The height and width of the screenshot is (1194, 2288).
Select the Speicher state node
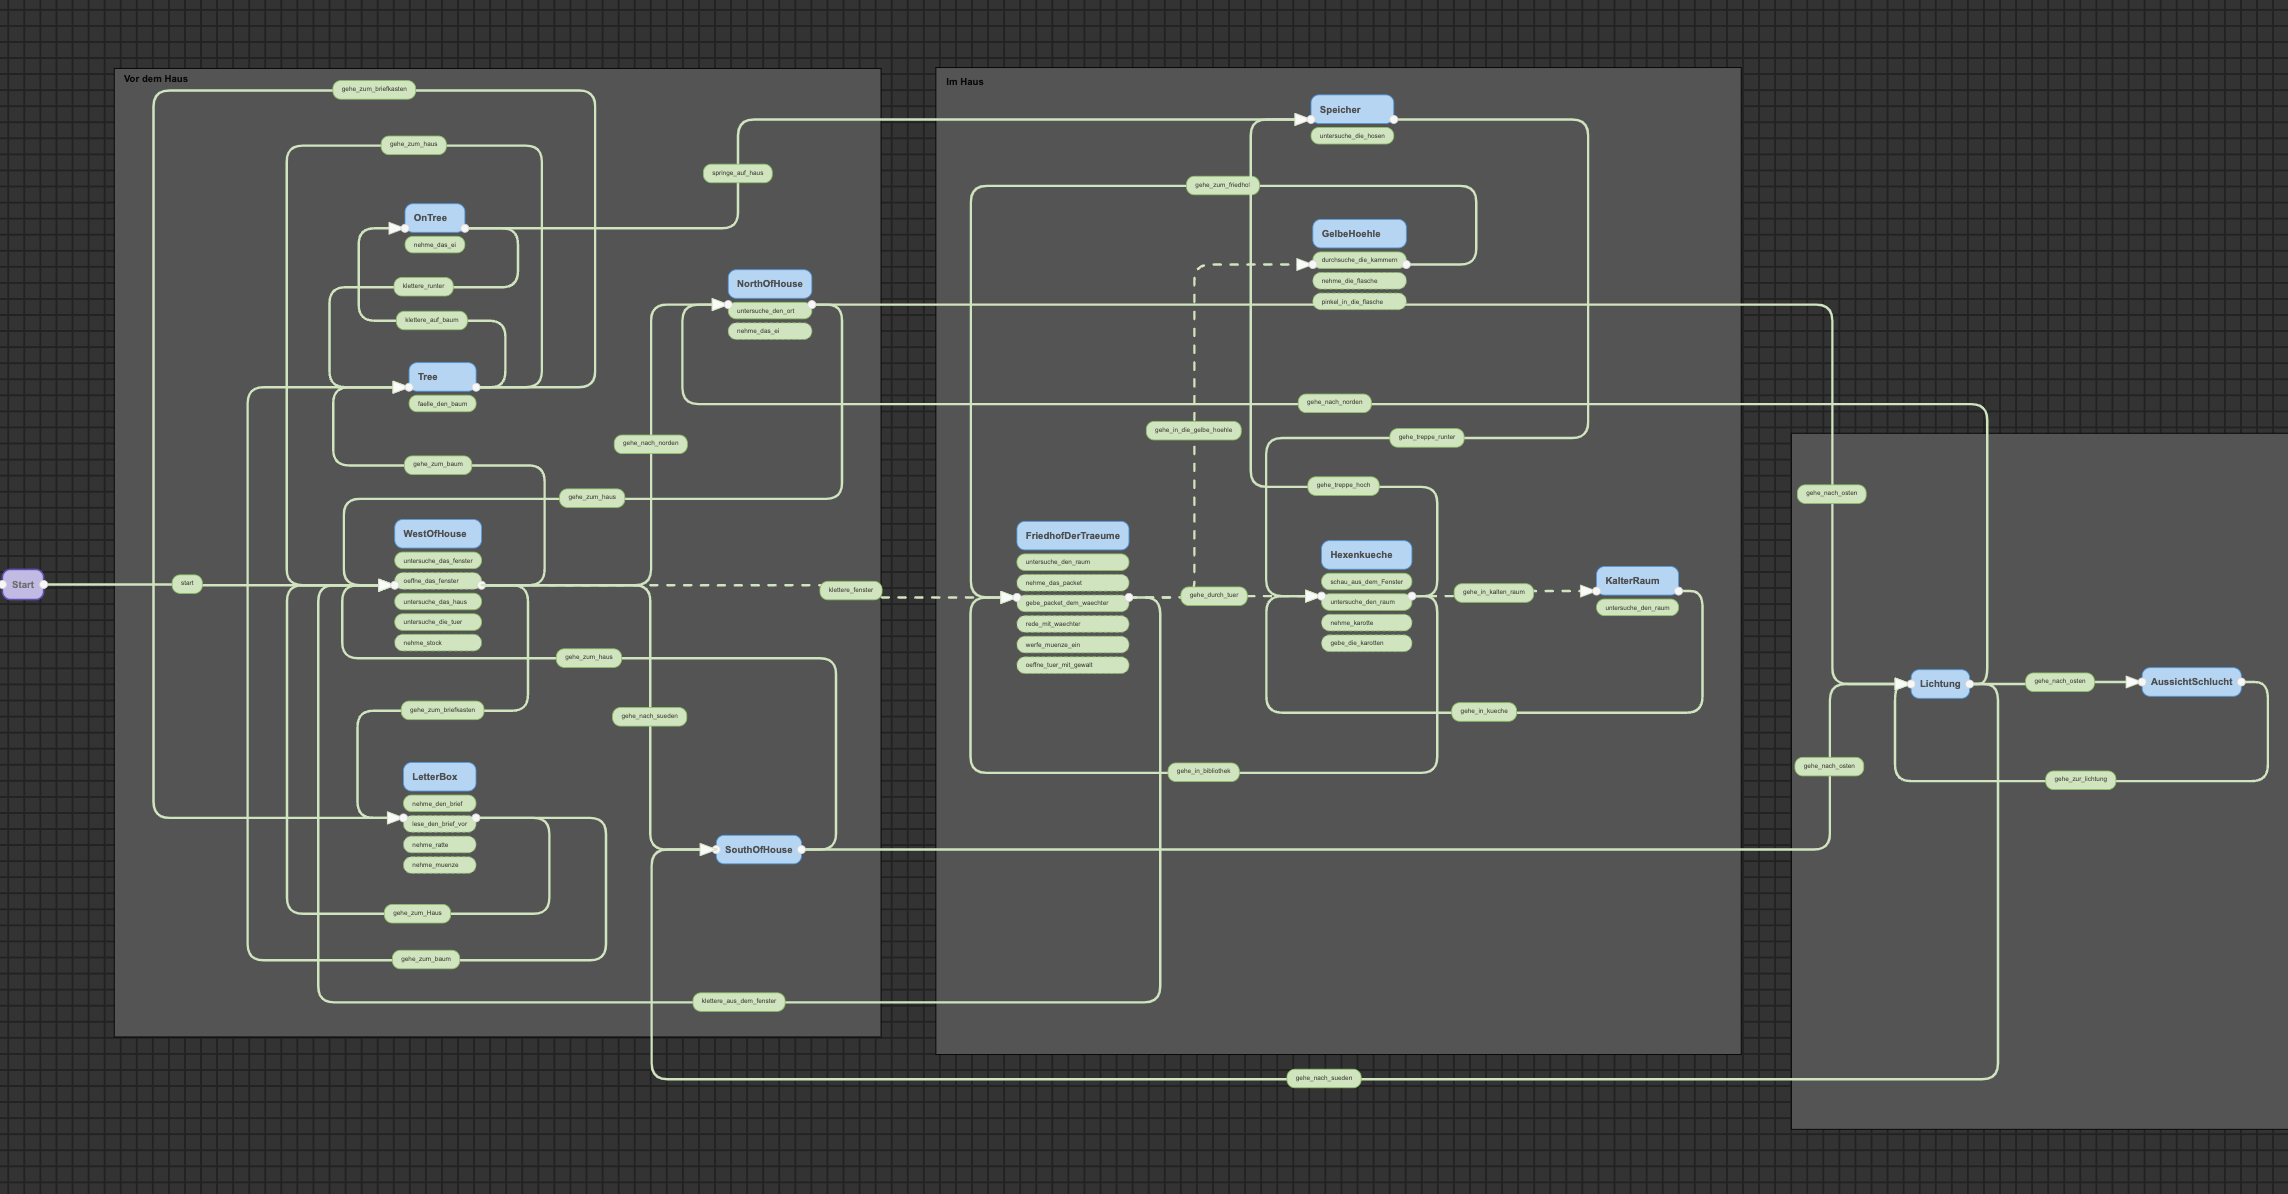click(1351, 110)
